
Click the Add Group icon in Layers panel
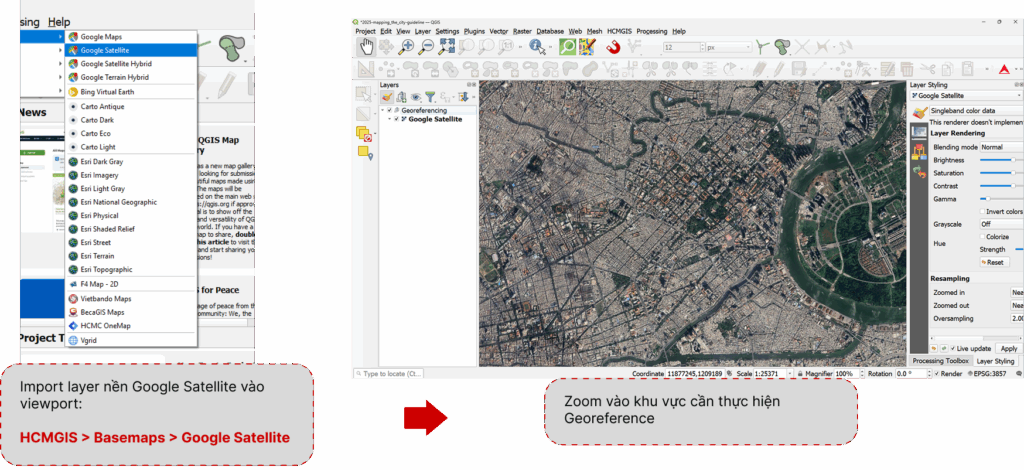point(402,97)
